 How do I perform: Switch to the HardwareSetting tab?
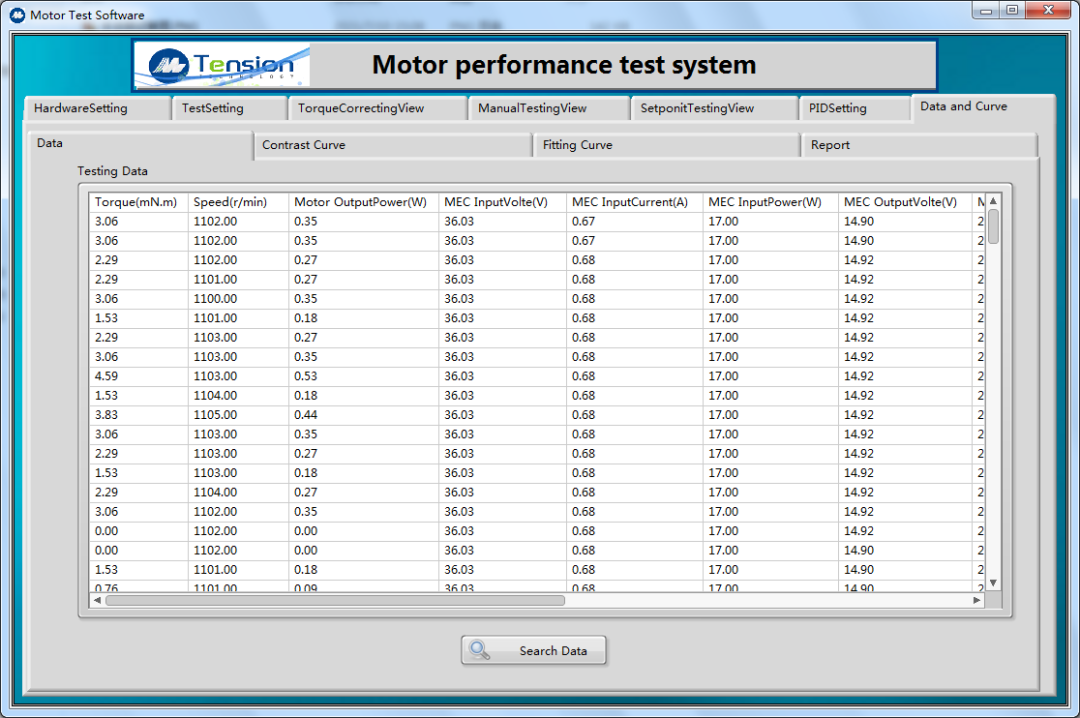[x=97, y=108]
